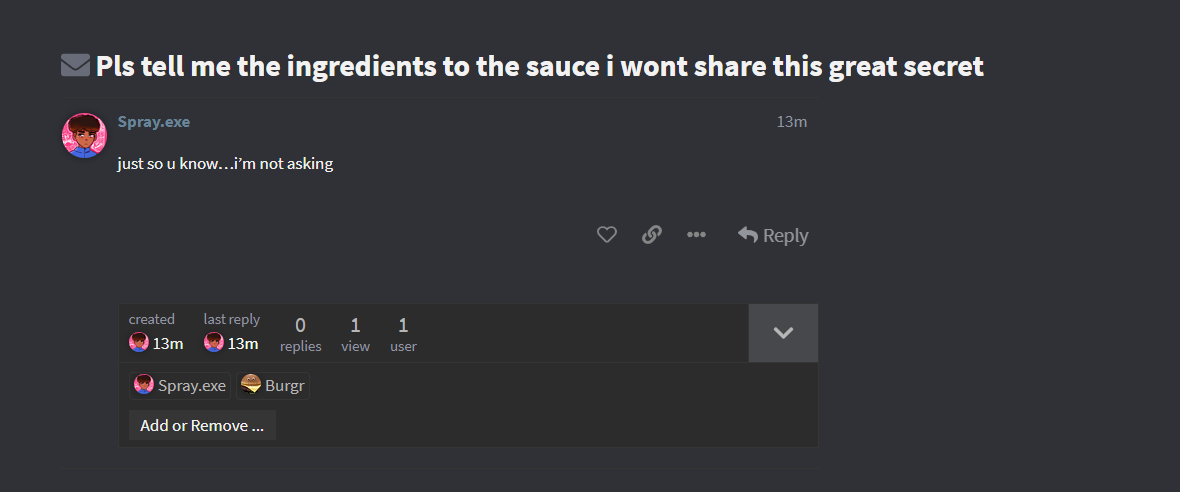
Task: Open the Spray.exe username link on post
Action: click(x=154, y=121)
